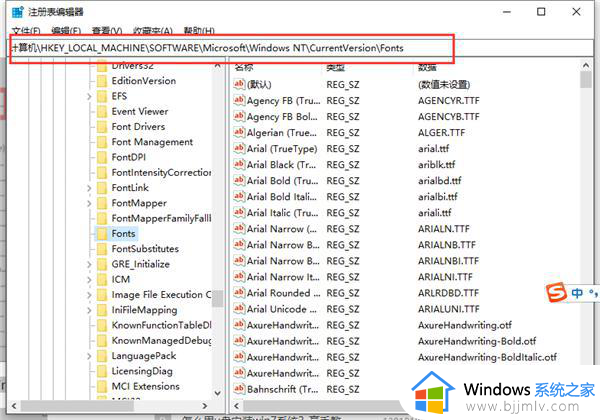Image resolution: width=600 pixels, height=420 pixels.
Task: Select the Arial Narrow It... entry name
Action: (x=283, y=277)
